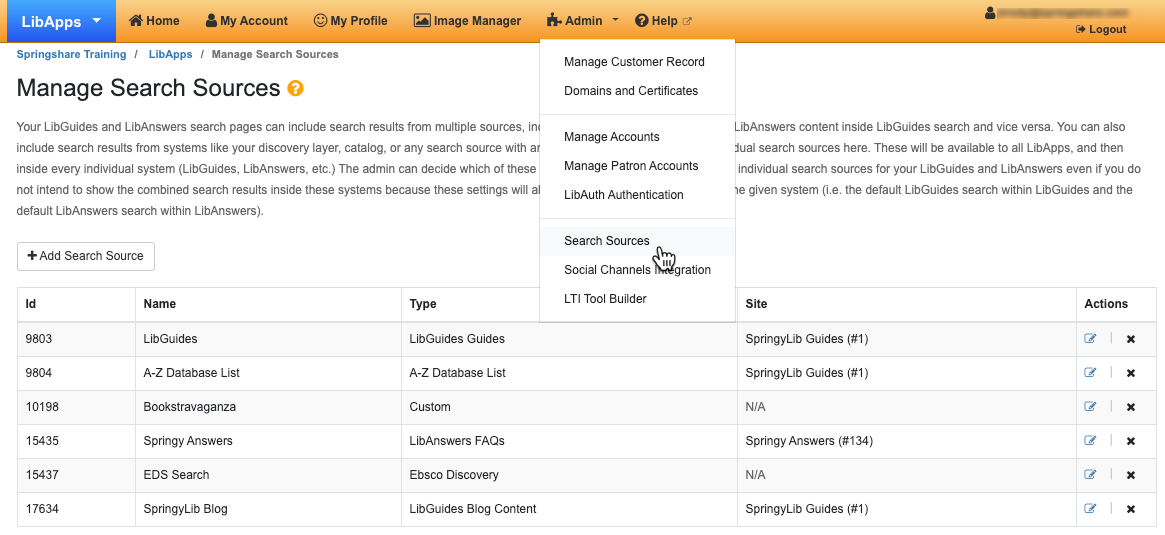Edit the Bookstravaganza search source
The image size is (1165, 535).
[x=1090, y=406]
